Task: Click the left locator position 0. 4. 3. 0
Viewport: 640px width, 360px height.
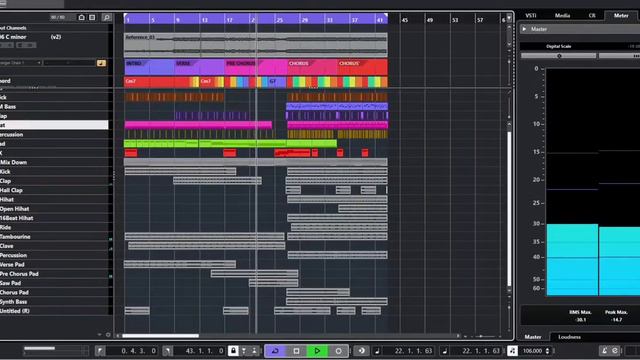Action: point(138,351)
